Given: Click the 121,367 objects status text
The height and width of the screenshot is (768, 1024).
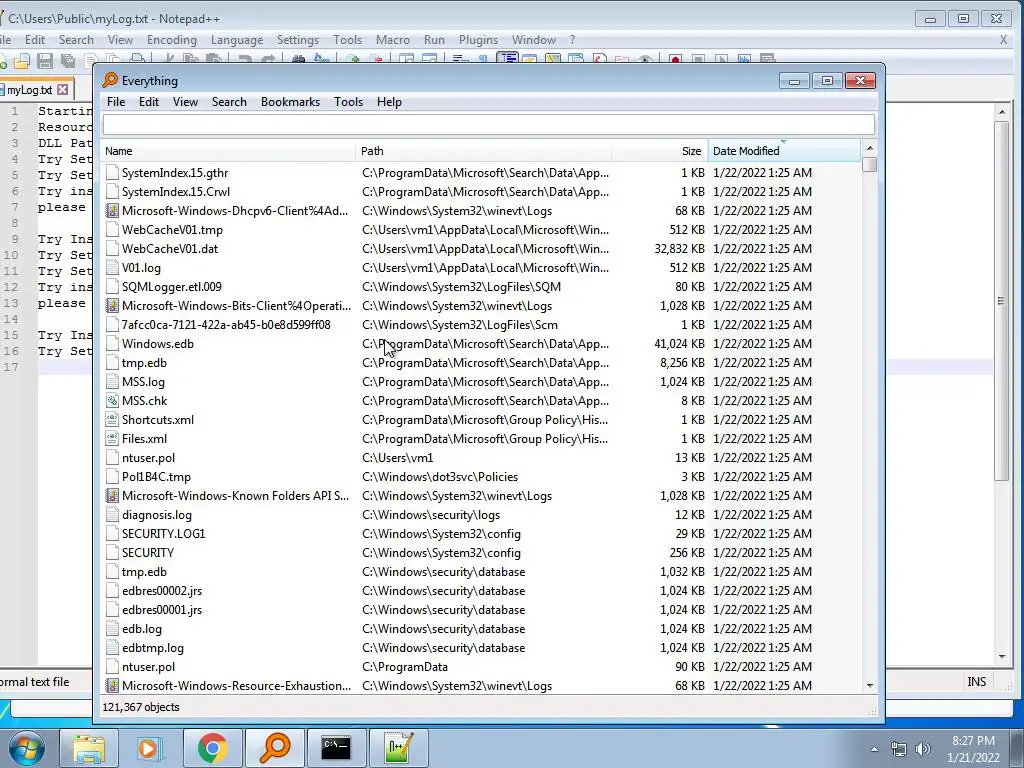Looking at the screenshot, I should [141, 707].
